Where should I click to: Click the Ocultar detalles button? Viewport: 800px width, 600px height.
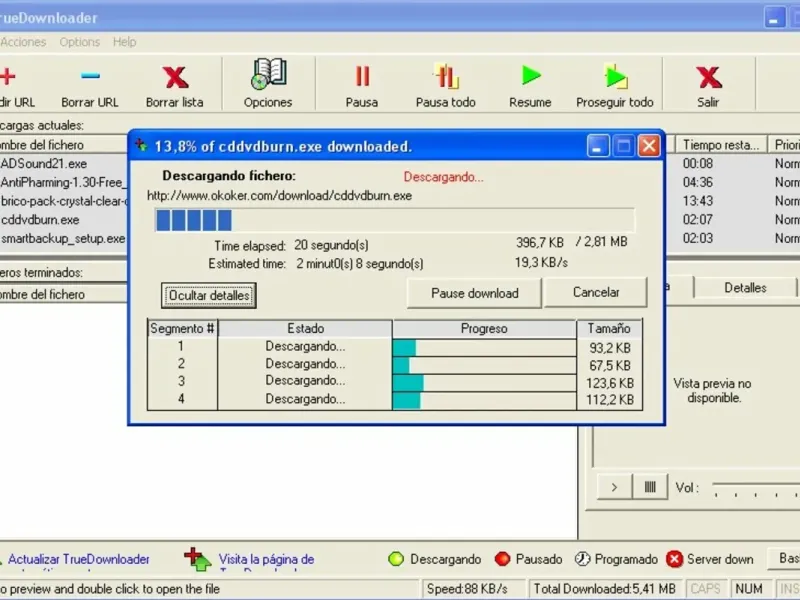click(x=209, y=295)
